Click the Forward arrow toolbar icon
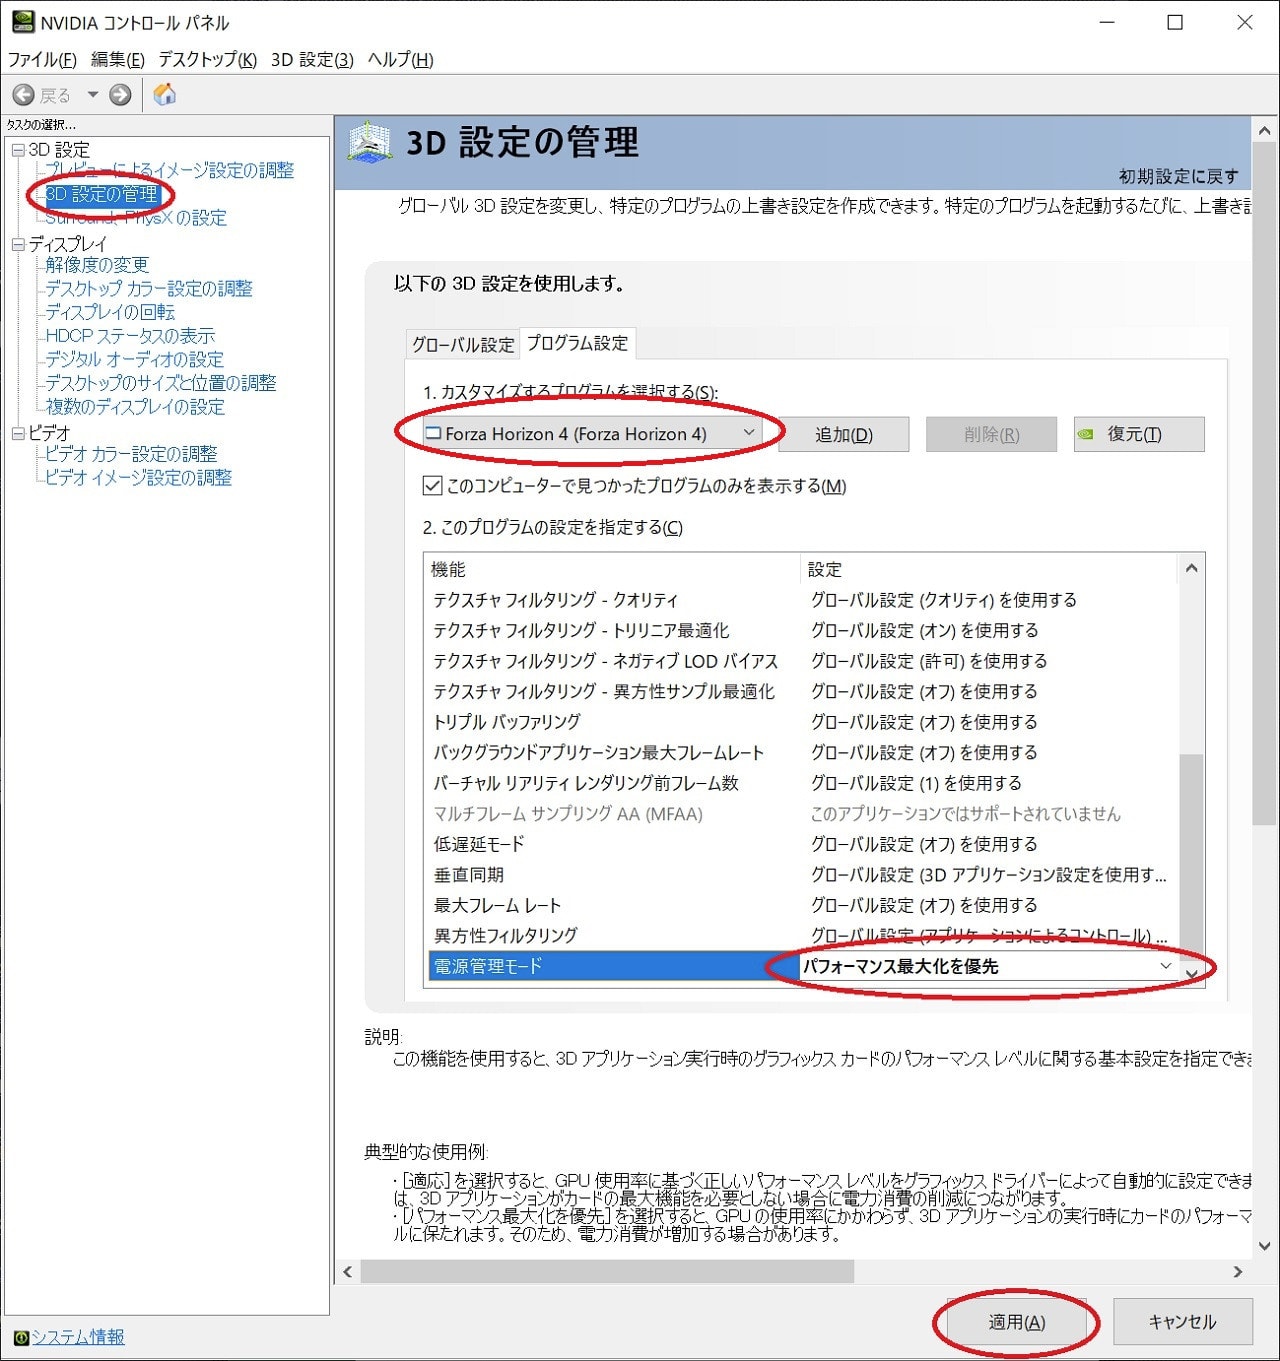 pyautogui.click(x=120, y=95)
